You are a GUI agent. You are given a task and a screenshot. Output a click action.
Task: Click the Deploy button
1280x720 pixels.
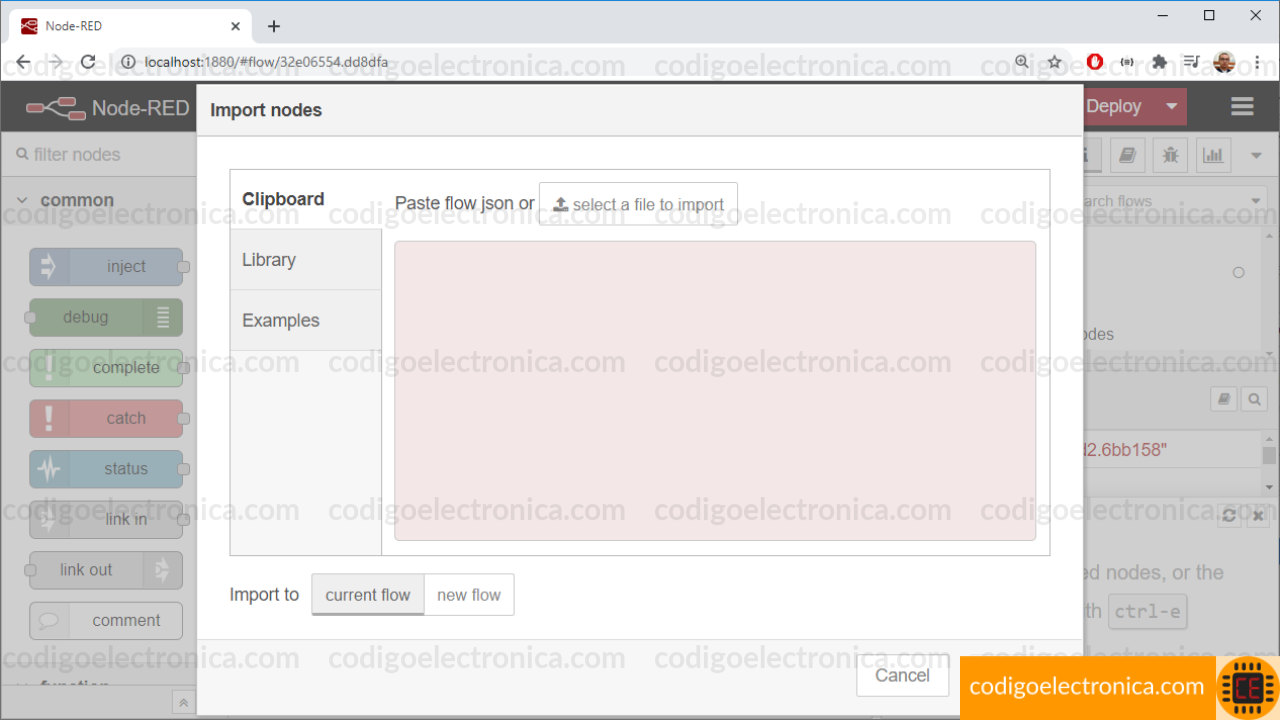point(1114,106)
